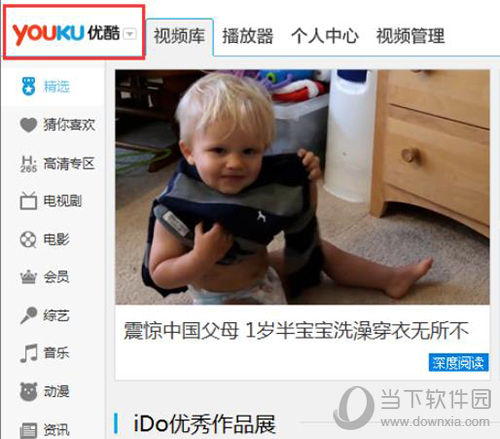Select the heart icon for 猜你喜欢
Image resolution: width=500 pixels, height=439 pixels.
(x=29, y=125)
